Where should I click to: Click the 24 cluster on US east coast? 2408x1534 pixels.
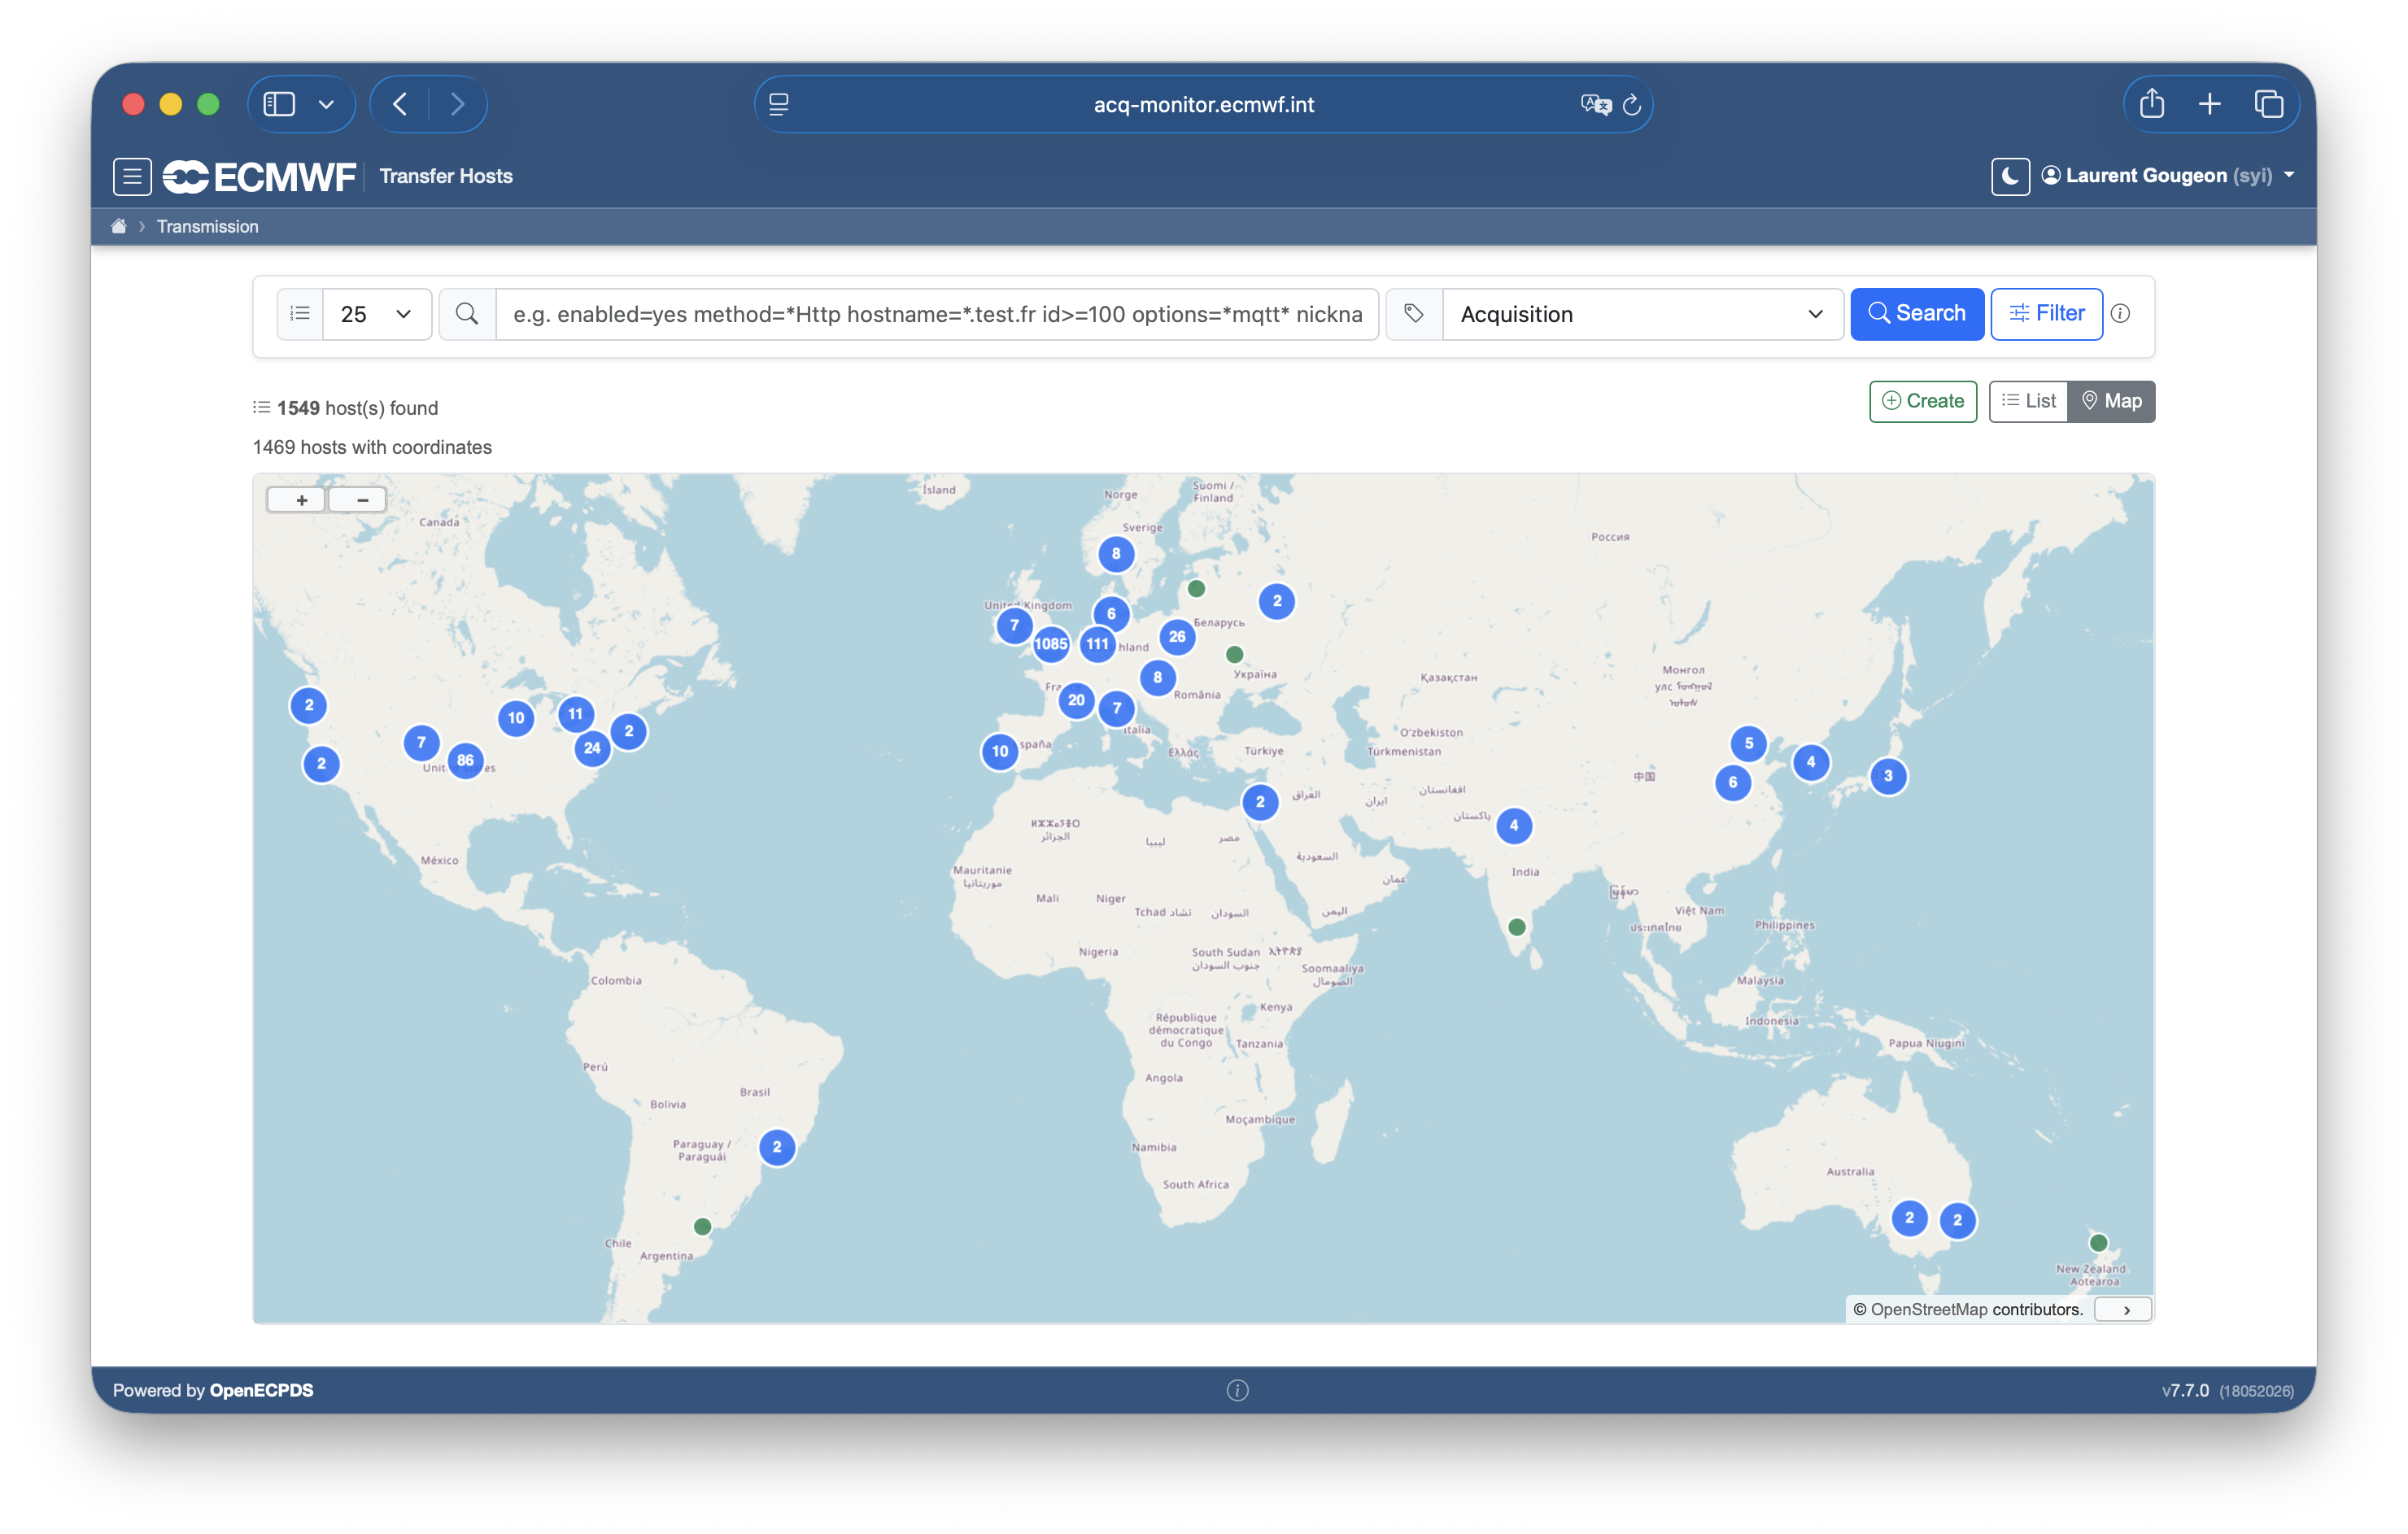point(592,748)
